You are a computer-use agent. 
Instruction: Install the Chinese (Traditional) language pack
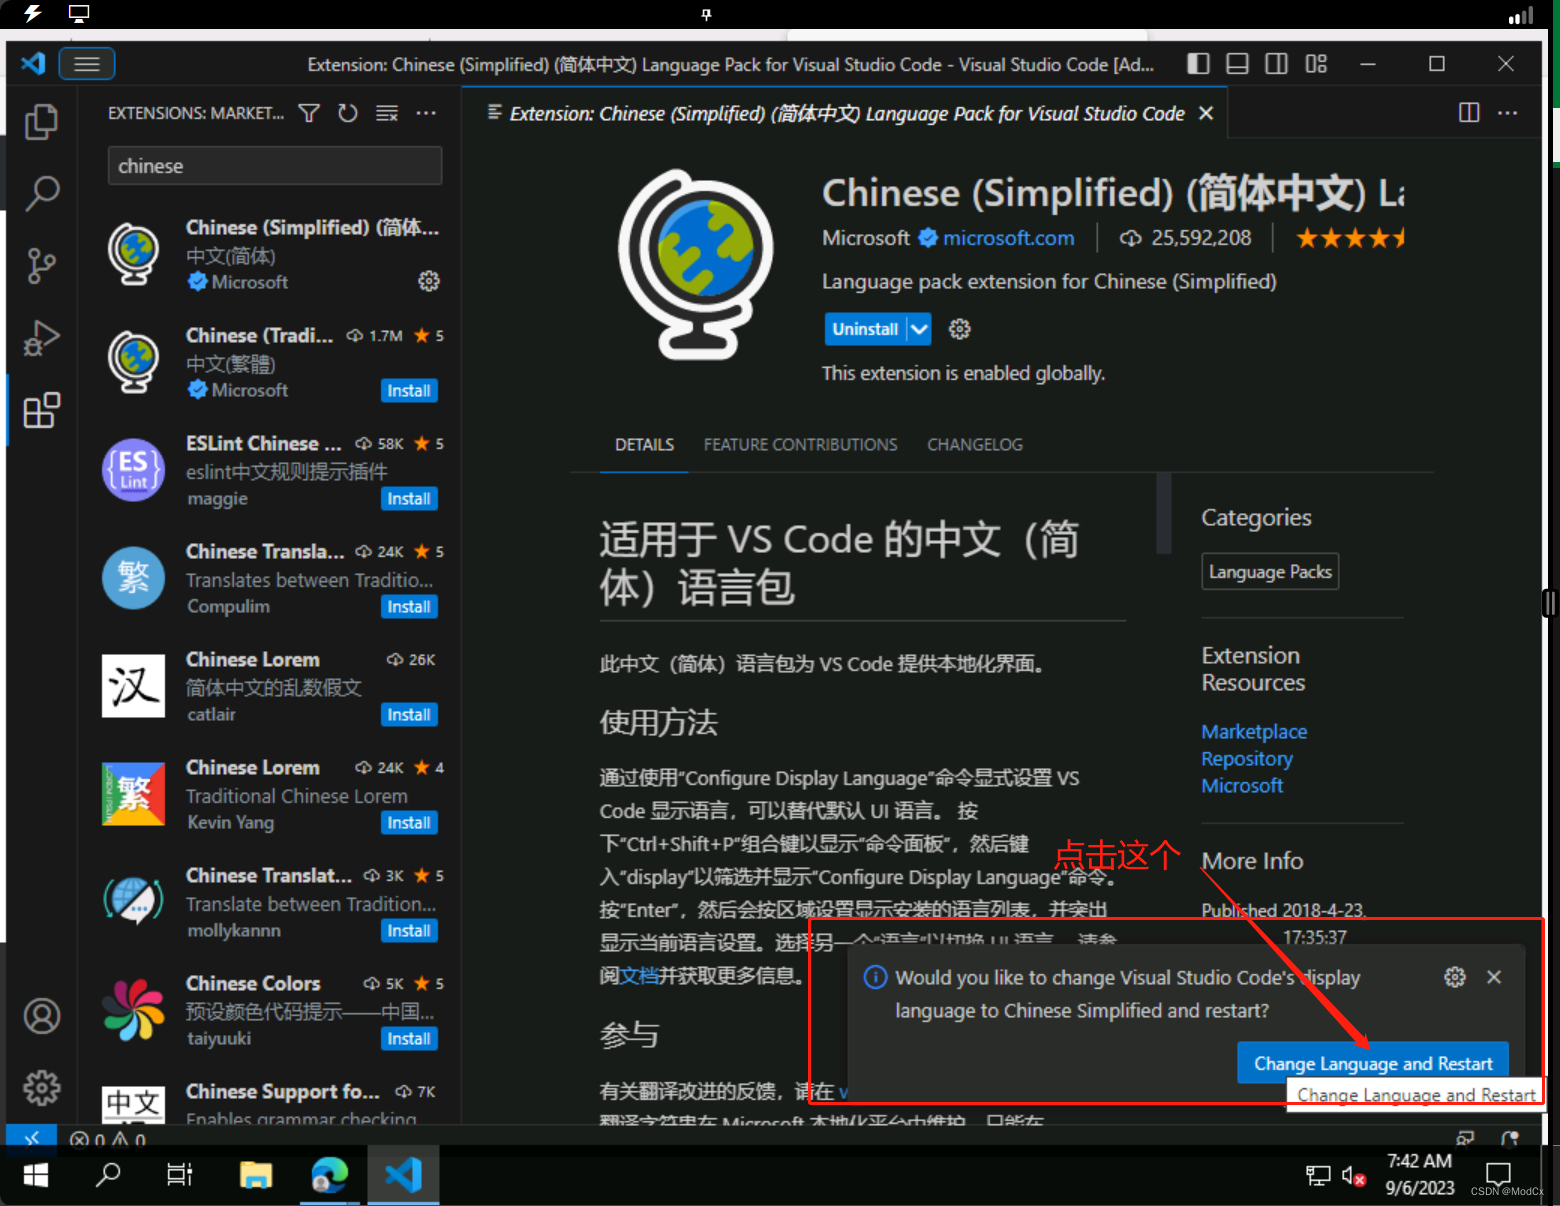[x=409, y=391]
